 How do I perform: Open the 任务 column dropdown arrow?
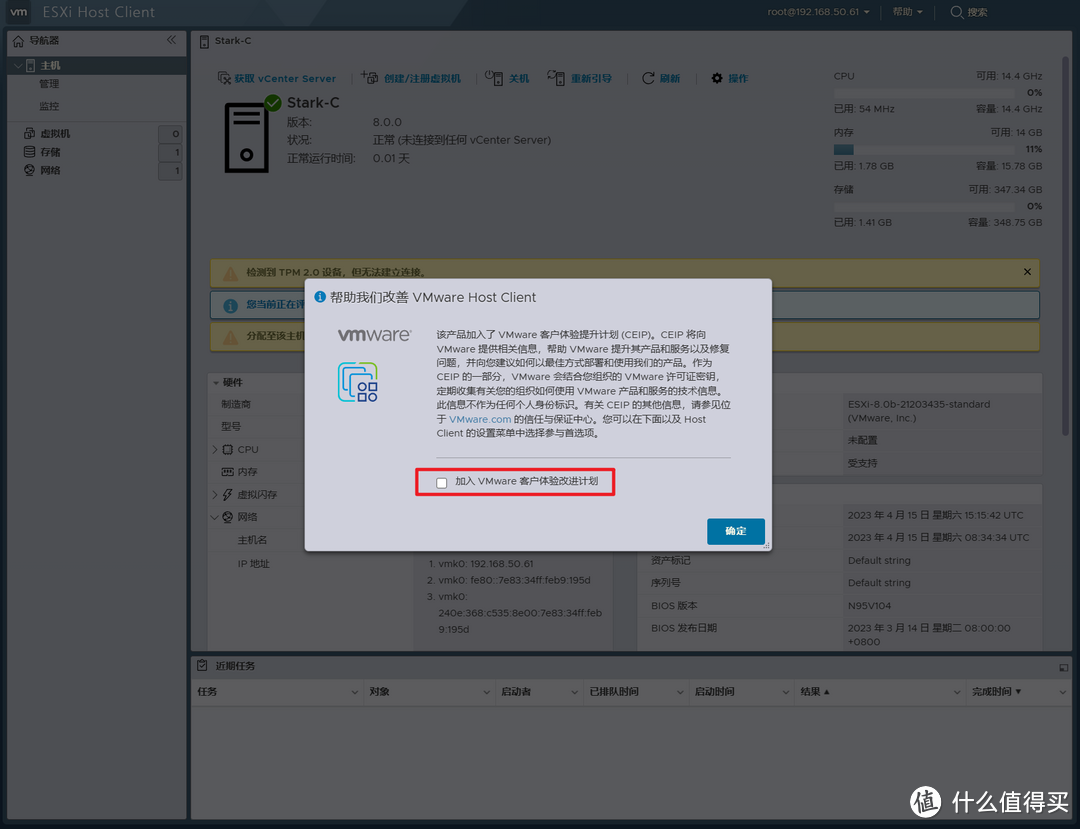(x=355, y=692)
